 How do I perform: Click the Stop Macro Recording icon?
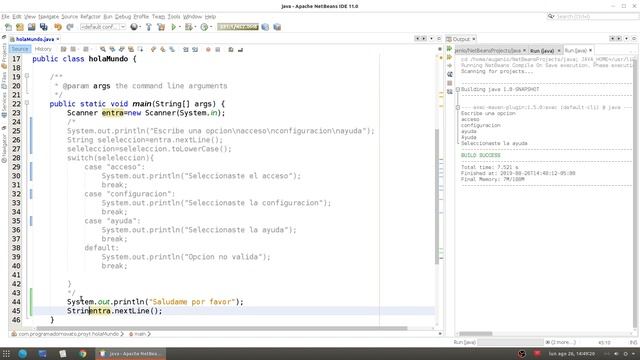tap(218, 49)
